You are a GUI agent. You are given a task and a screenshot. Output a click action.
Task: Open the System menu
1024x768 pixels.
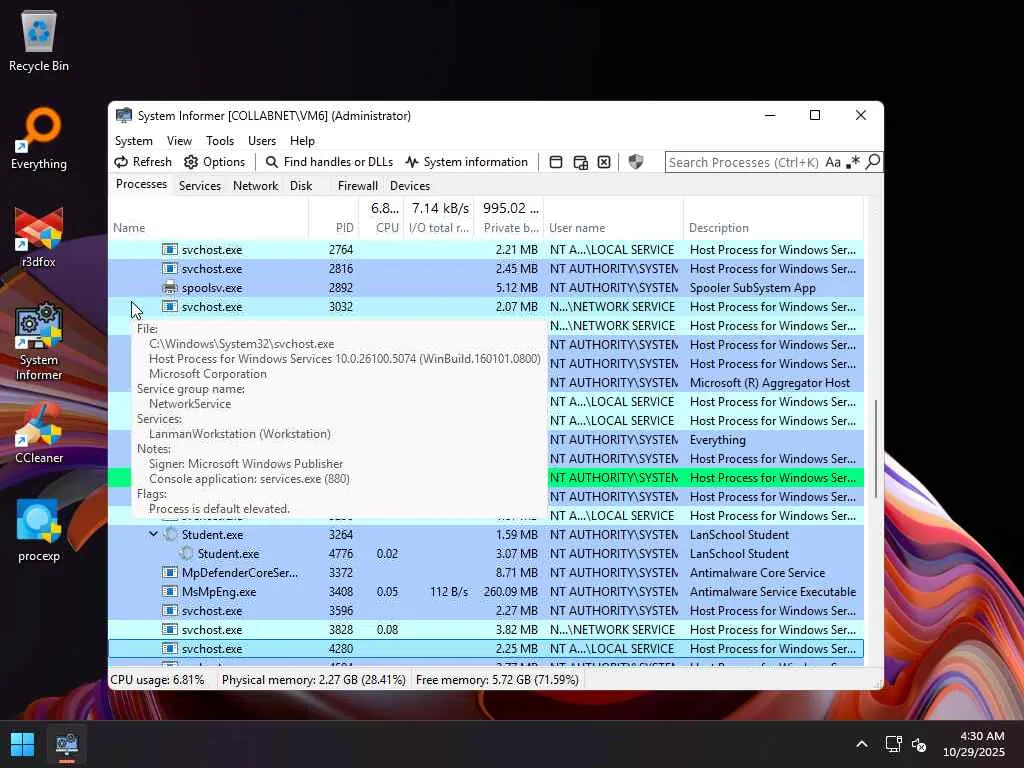133,140
